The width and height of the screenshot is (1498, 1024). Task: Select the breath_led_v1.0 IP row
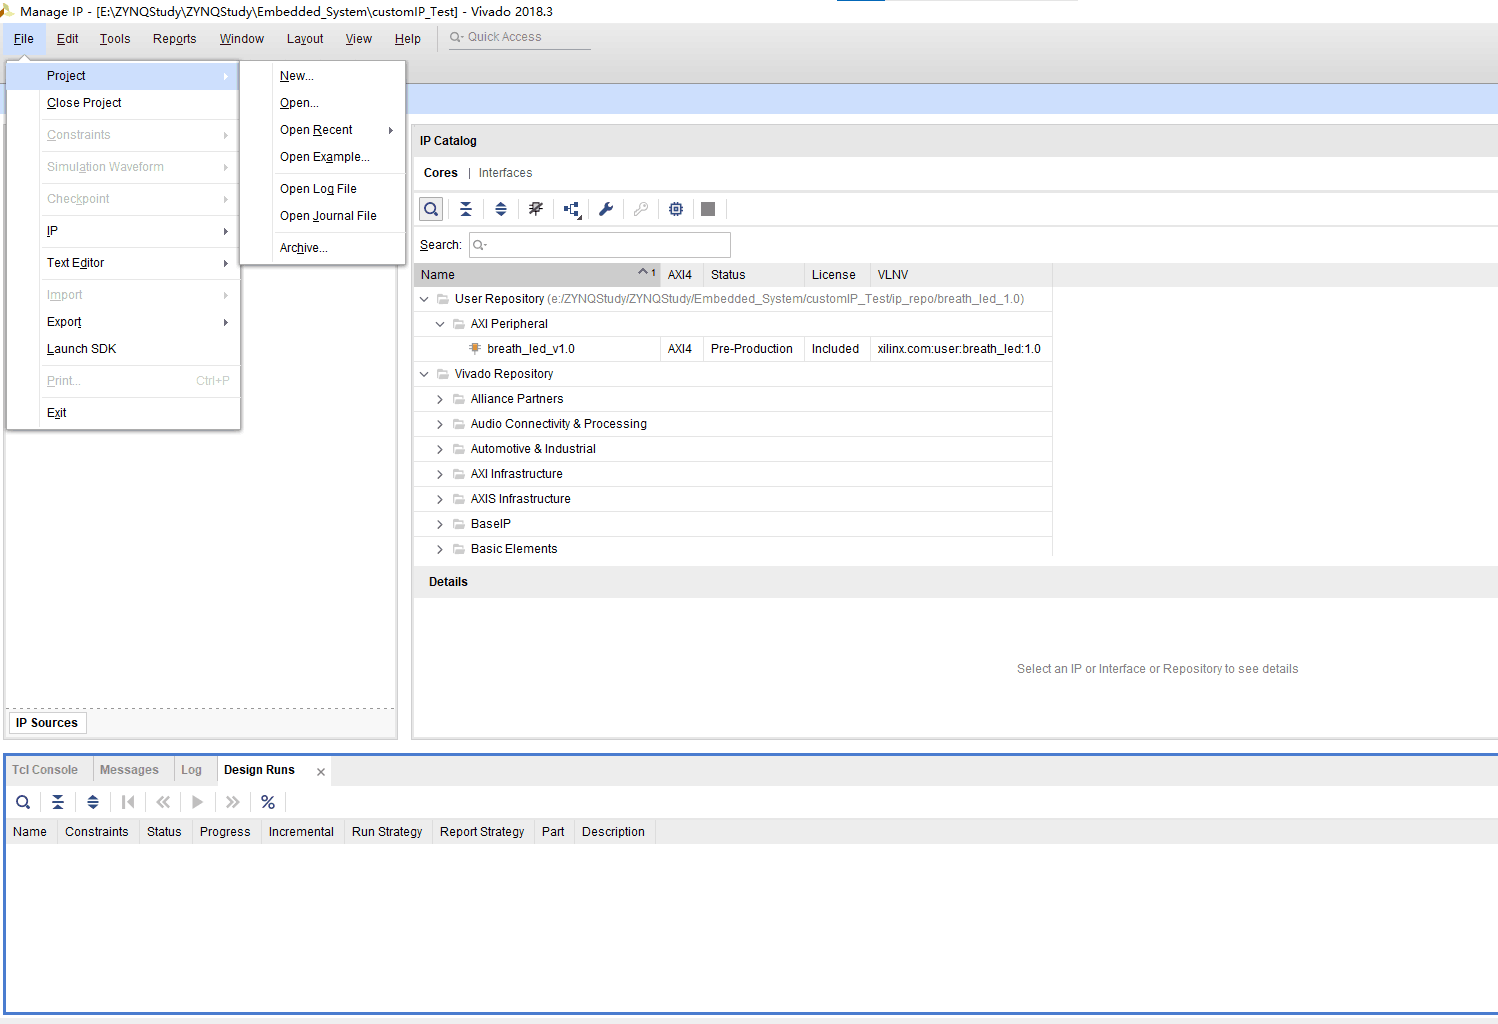pos(733,349)
